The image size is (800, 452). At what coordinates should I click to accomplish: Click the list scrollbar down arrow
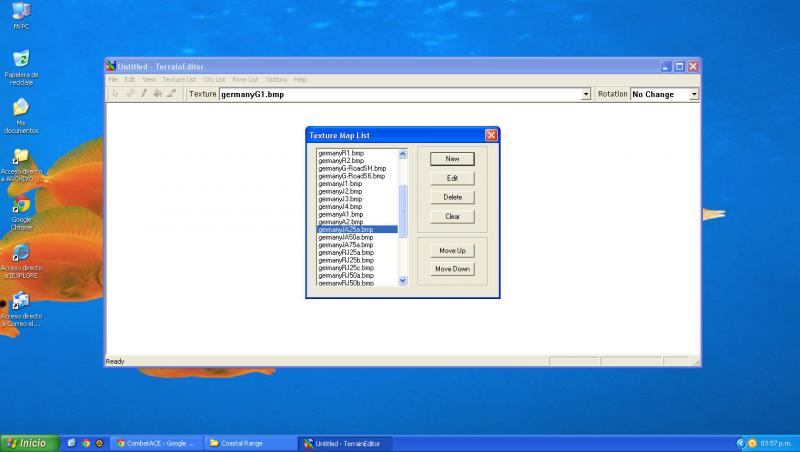click(x=403, y=281)
